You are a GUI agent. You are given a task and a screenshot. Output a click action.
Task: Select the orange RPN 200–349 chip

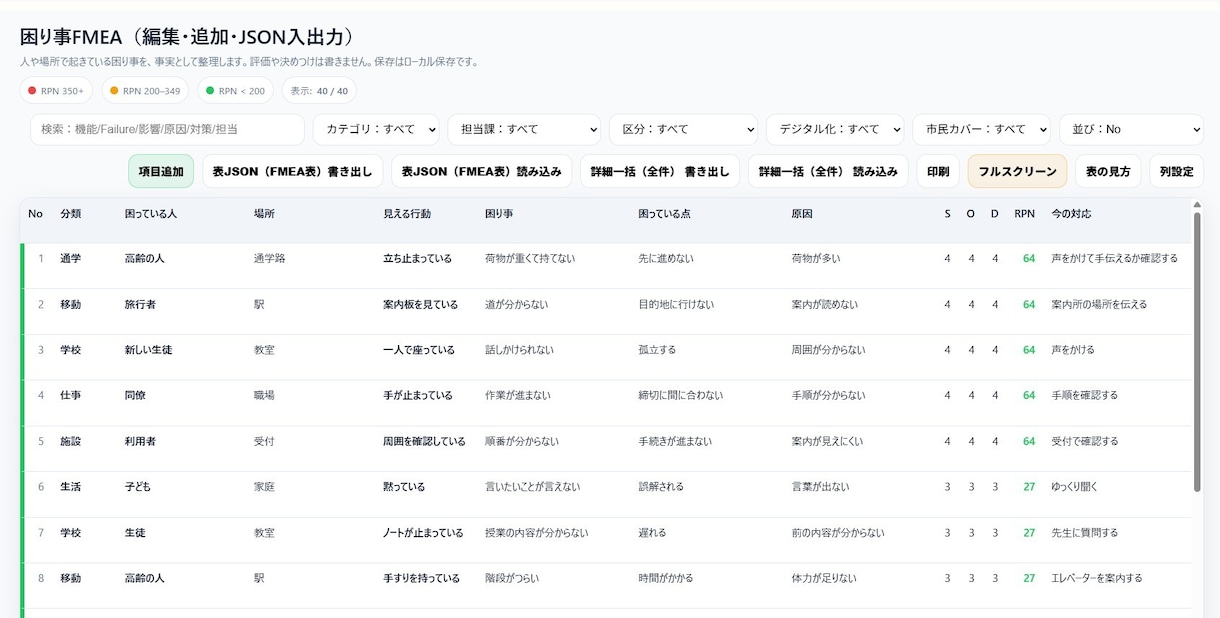coord(145,91)
